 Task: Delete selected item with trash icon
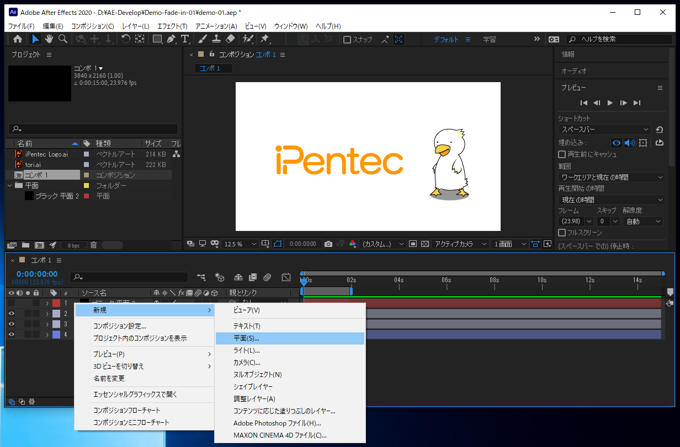point(93,245)
